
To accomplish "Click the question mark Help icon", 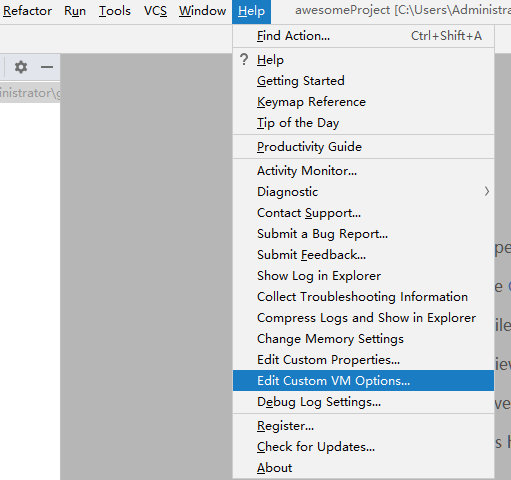I will (244, 60).
